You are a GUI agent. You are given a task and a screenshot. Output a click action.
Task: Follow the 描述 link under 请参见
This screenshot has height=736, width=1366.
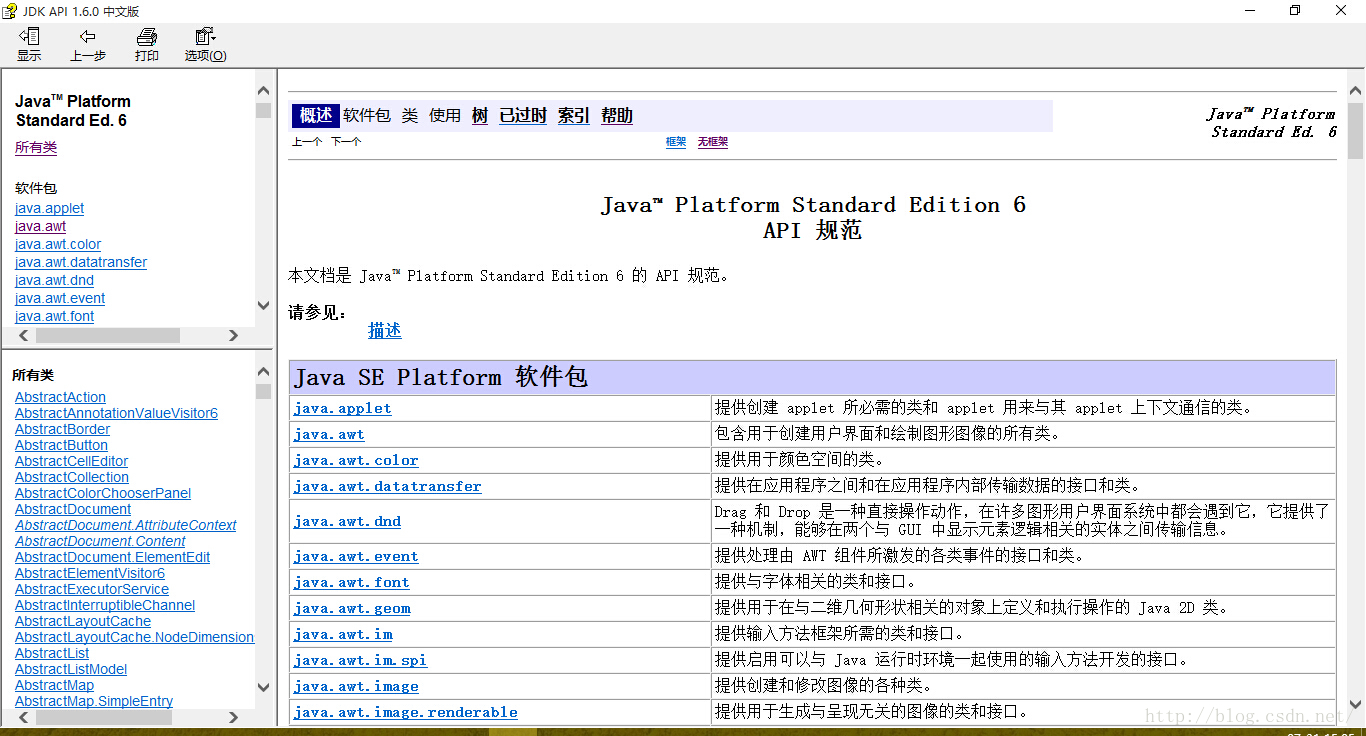[x=385, y=330]
